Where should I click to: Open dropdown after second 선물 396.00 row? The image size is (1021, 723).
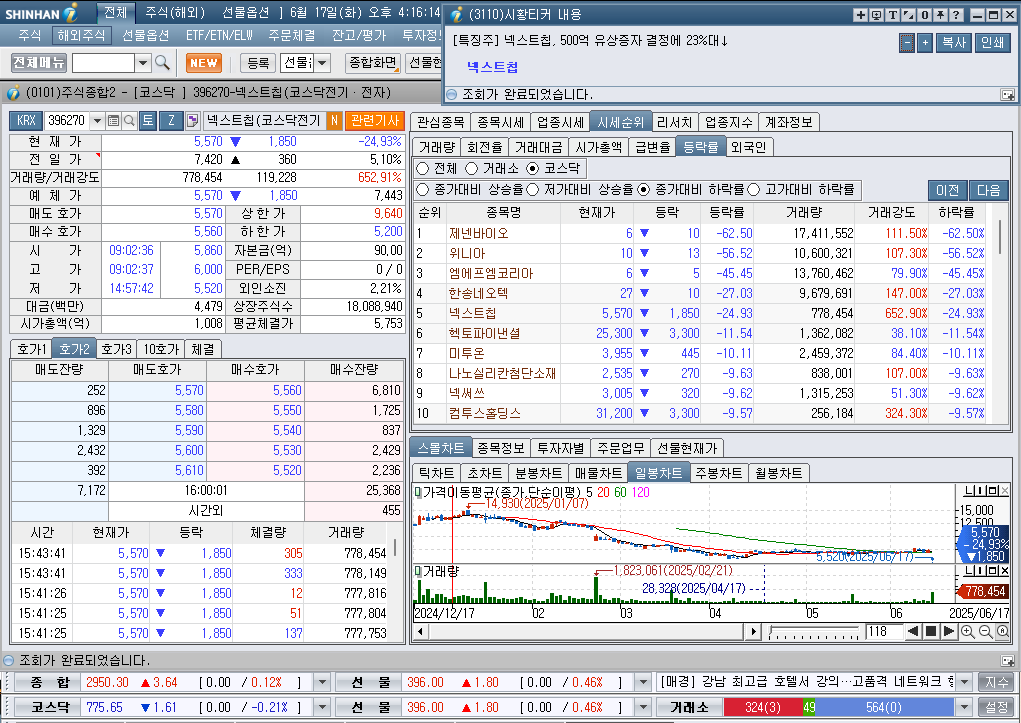[x=643, y=707]
